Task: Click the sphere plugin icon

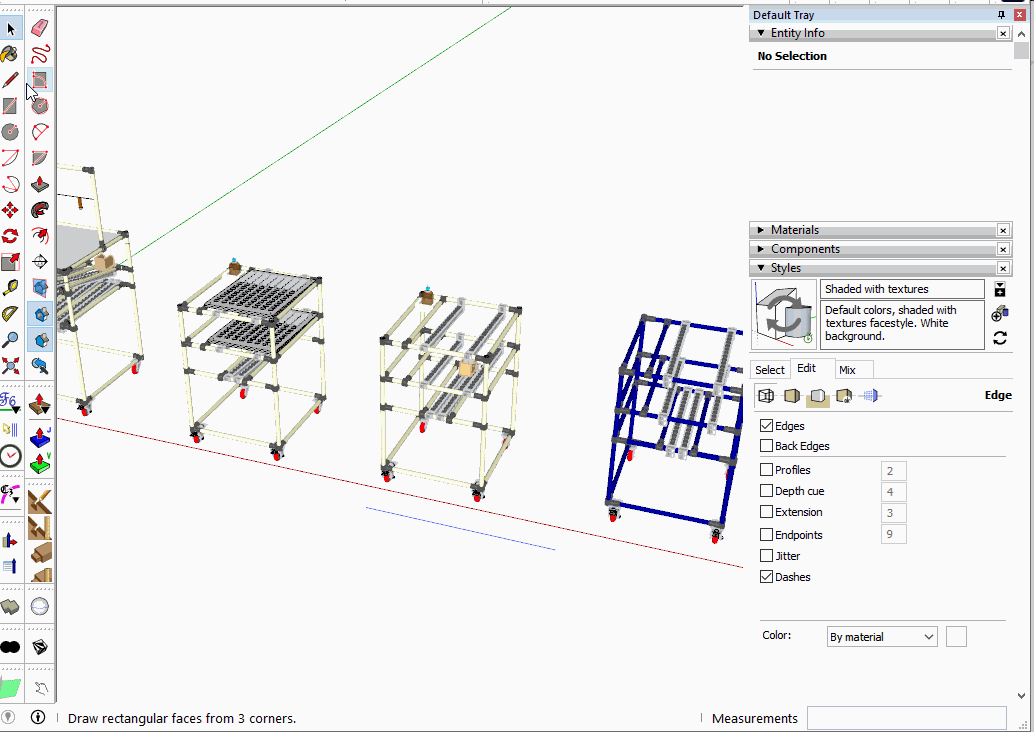Action: tap(40, 607)
